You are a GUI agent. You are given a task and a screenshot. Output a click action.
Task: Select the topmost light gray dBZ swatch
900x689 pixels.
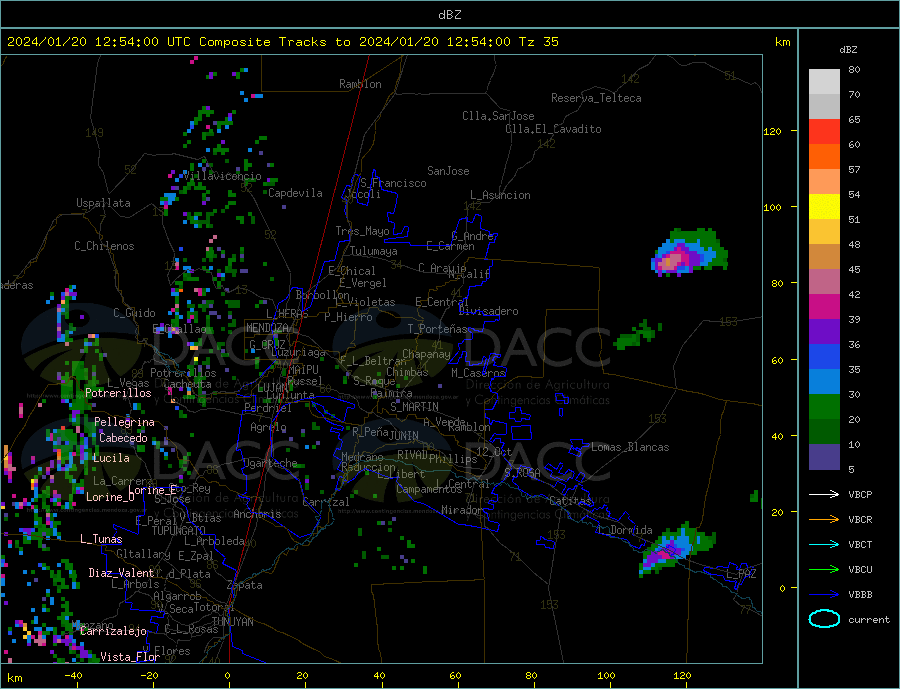click(x=824, y=82)
